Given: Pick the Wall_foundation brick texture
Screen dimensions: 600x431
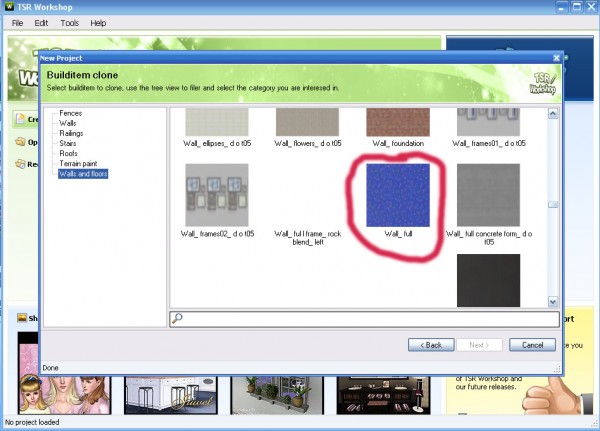Looking at the screenshot, I should 399,122.
